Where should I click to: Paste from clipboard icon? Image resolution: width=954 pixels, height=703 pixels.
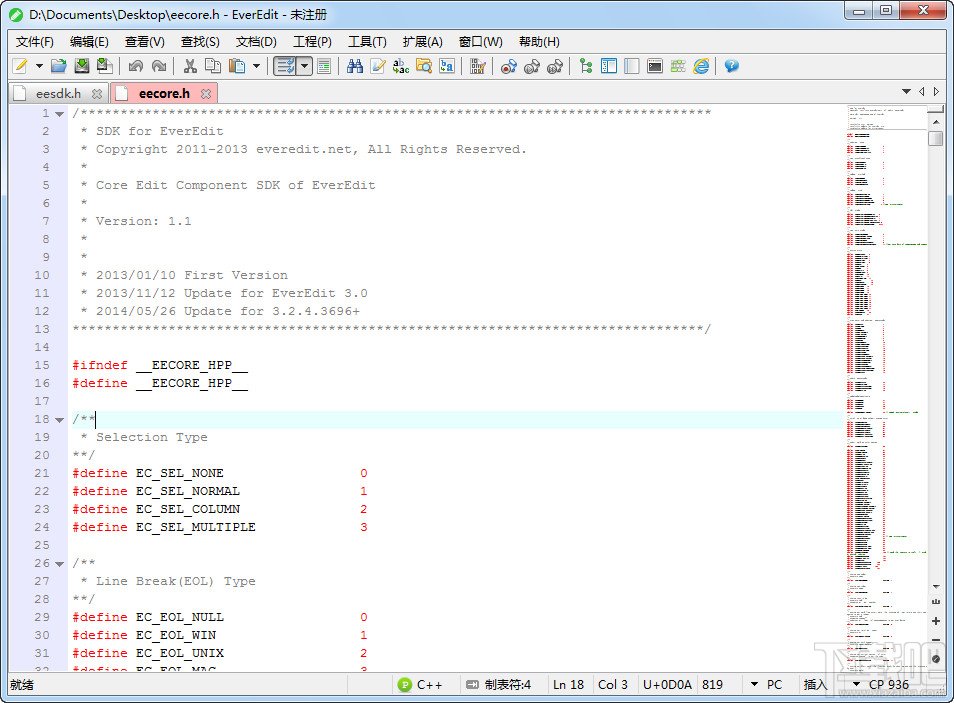click(x=237, y=66)
